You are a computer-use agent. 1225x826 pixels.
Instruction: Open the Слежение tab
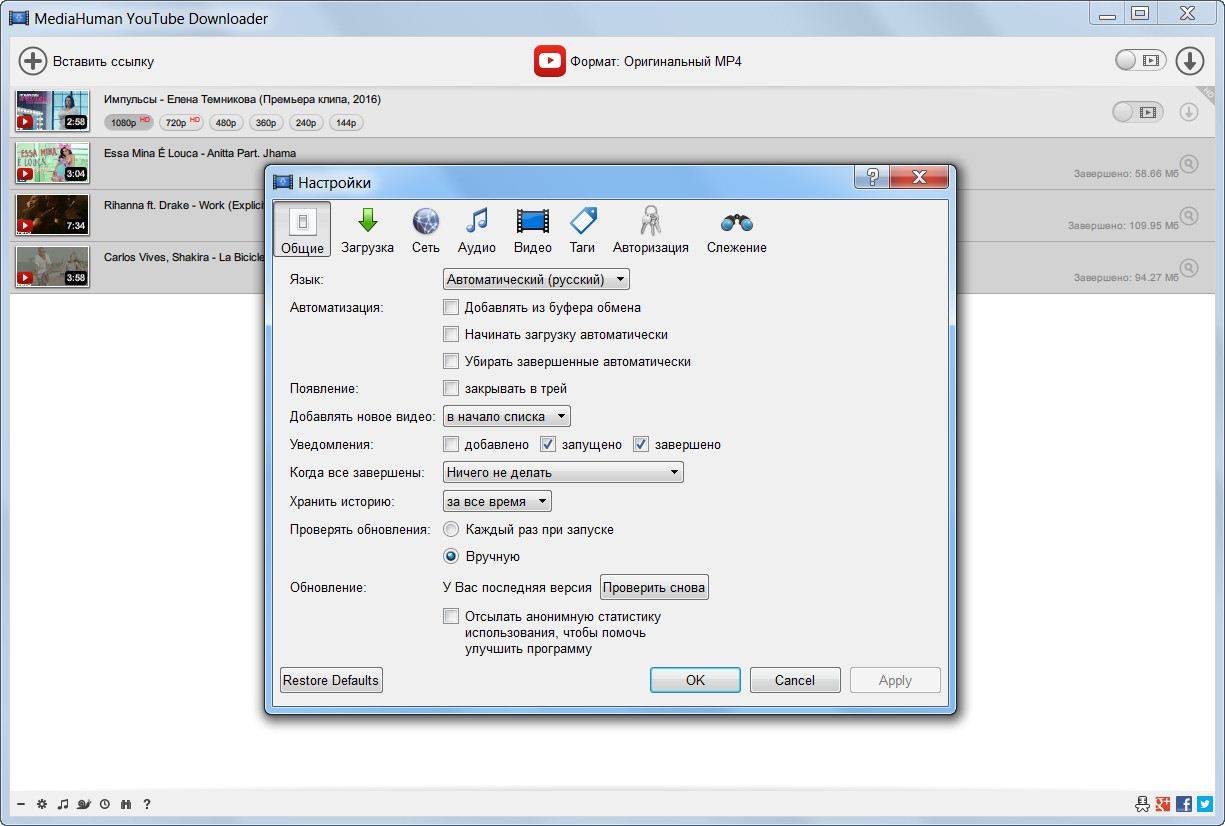[737, 230]
